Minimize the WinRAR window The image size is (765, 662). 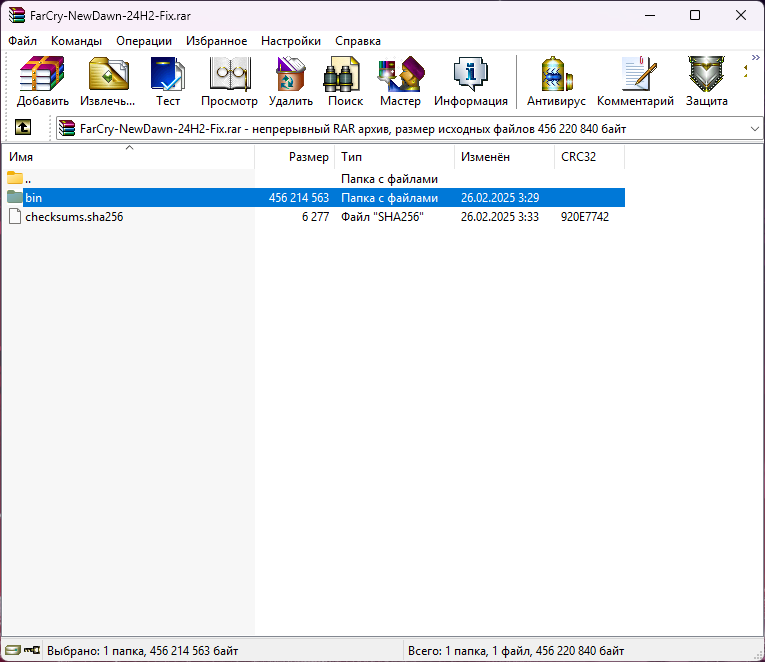(650, 15)
